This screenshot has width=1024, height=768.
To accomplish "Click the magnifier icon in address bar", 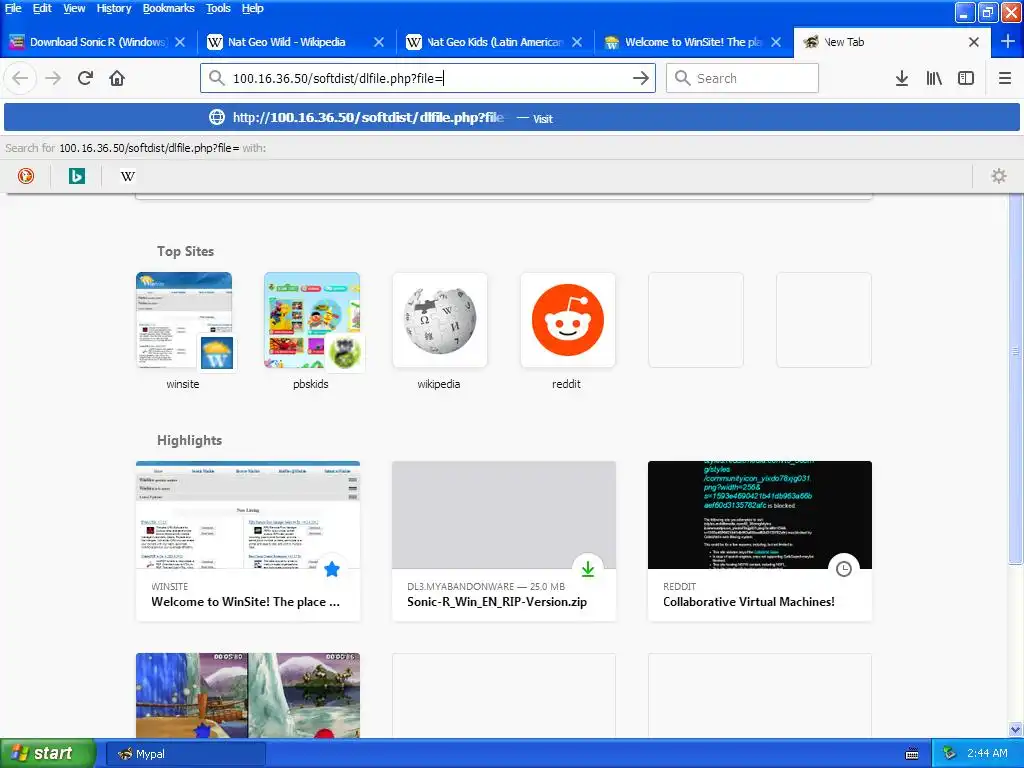I will tap(216, 78).
